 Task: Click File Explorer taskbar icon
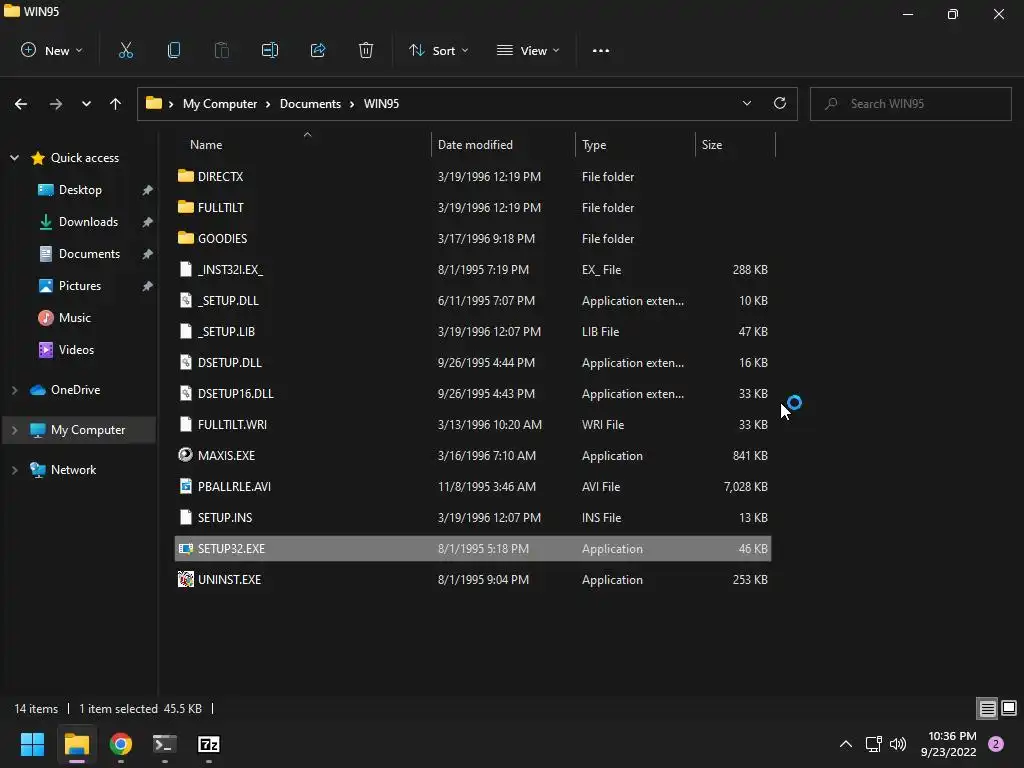76,744
